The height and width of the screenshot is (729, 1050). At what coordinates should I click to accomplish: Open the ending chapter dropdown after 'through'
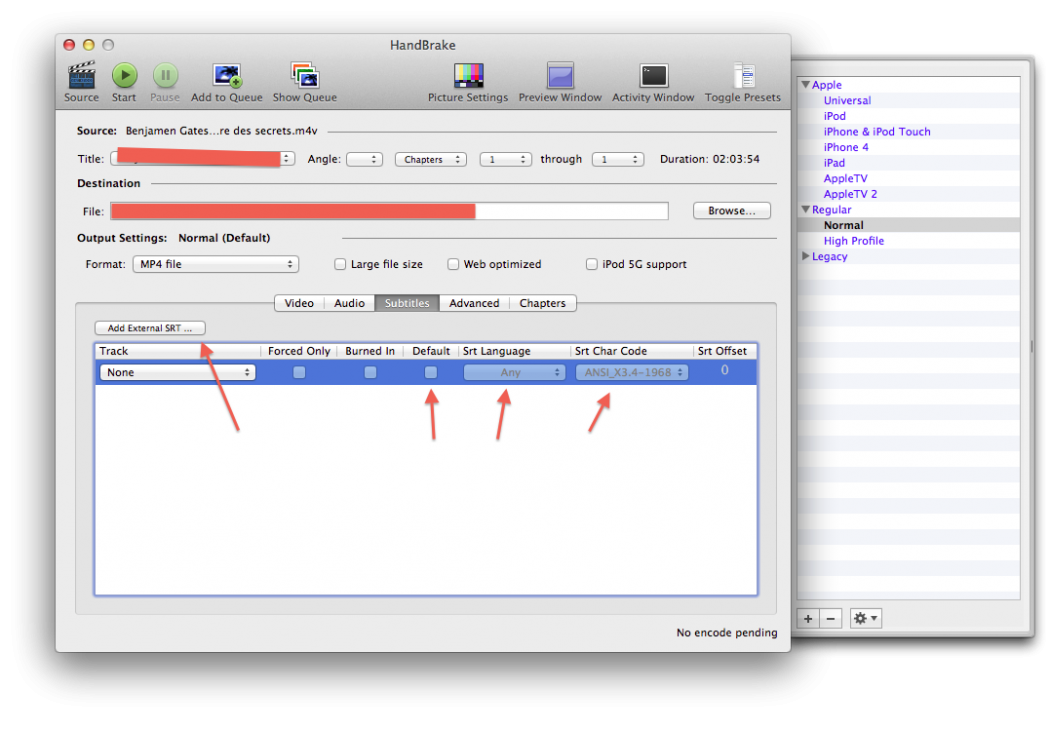pyautogui.click(x=618, y=159)
